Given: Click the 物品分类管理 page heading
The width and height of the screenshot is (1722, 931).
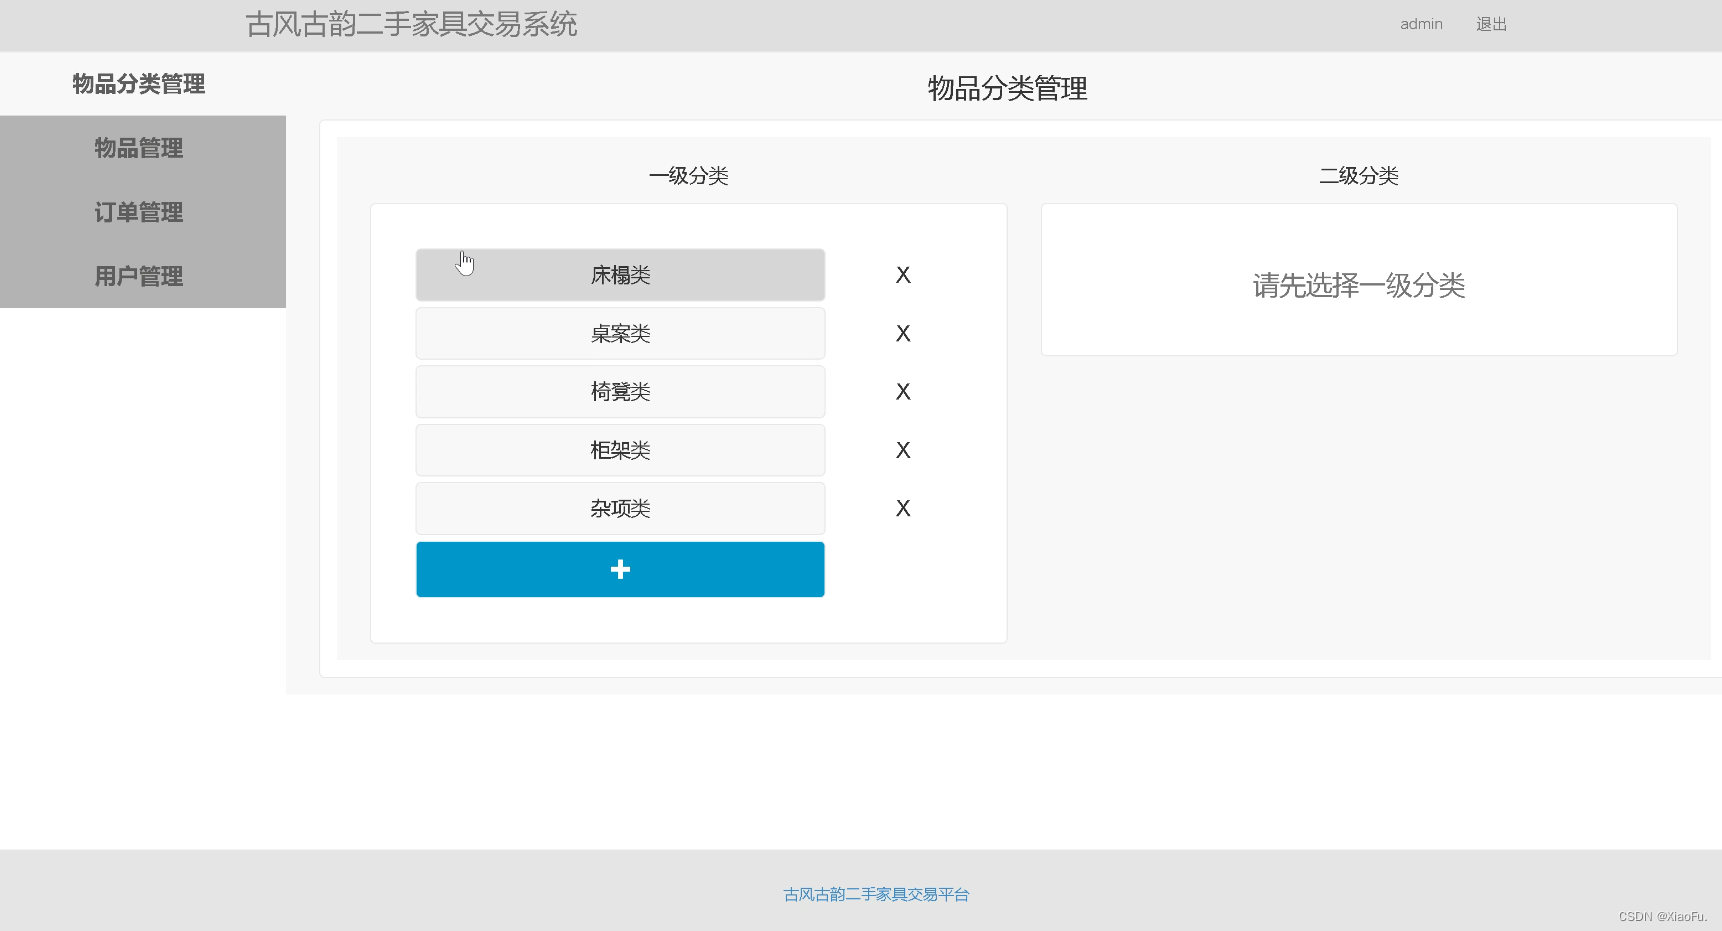Looking at the screenshot, I should [1007, 89].
